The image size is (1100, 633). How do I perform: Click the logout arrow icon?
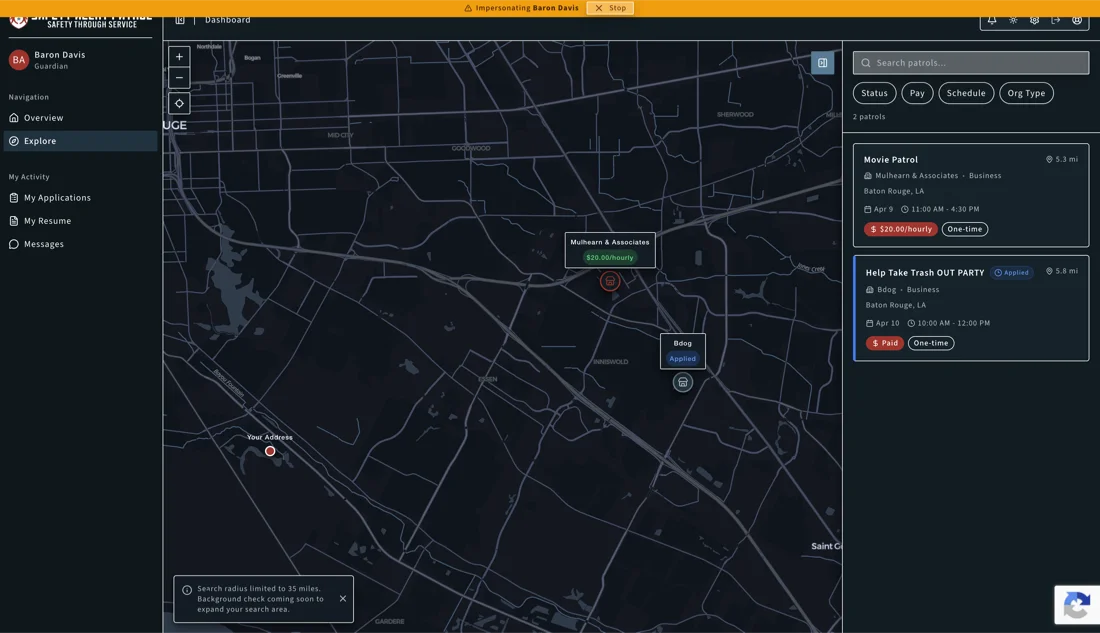1056,20
